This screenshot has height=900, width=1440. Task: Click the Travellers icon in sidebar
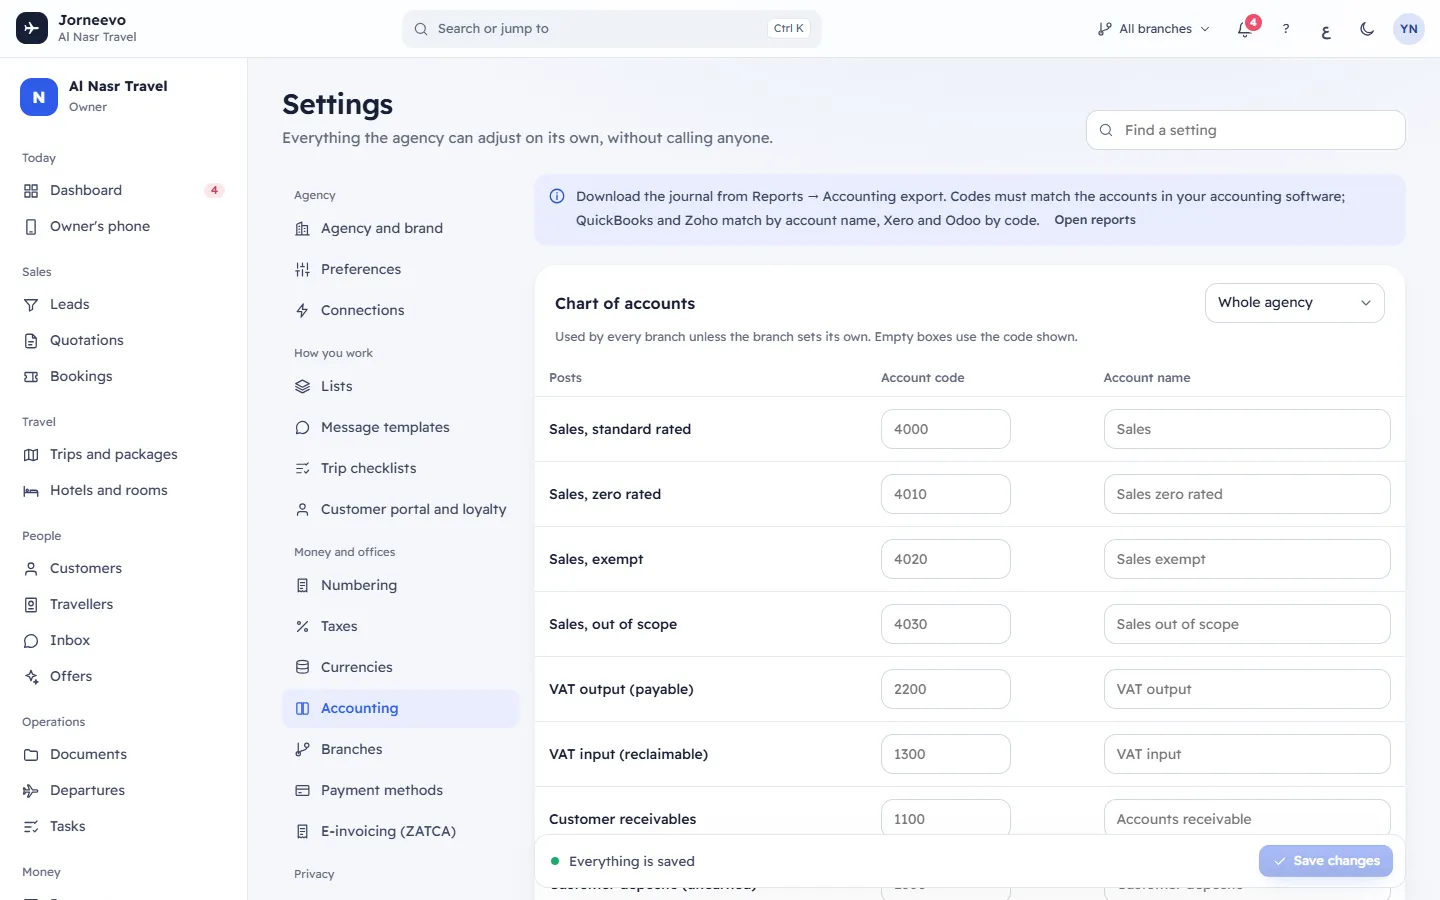31,604
